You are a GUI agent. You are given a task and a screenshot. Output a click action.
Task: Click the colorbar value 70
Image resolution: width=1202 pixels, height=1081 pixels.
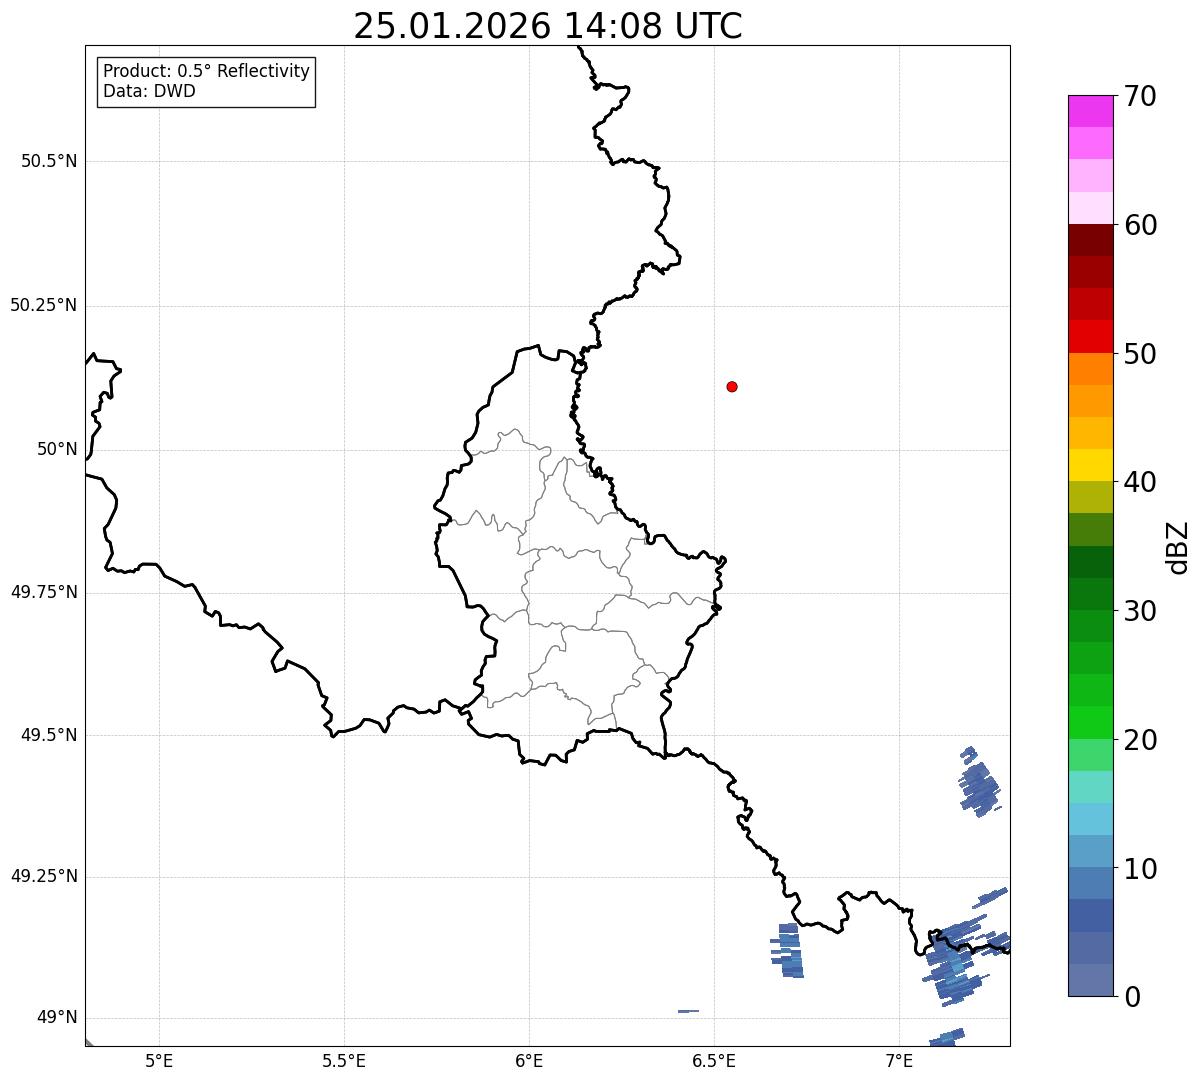tap(1140, 96)
